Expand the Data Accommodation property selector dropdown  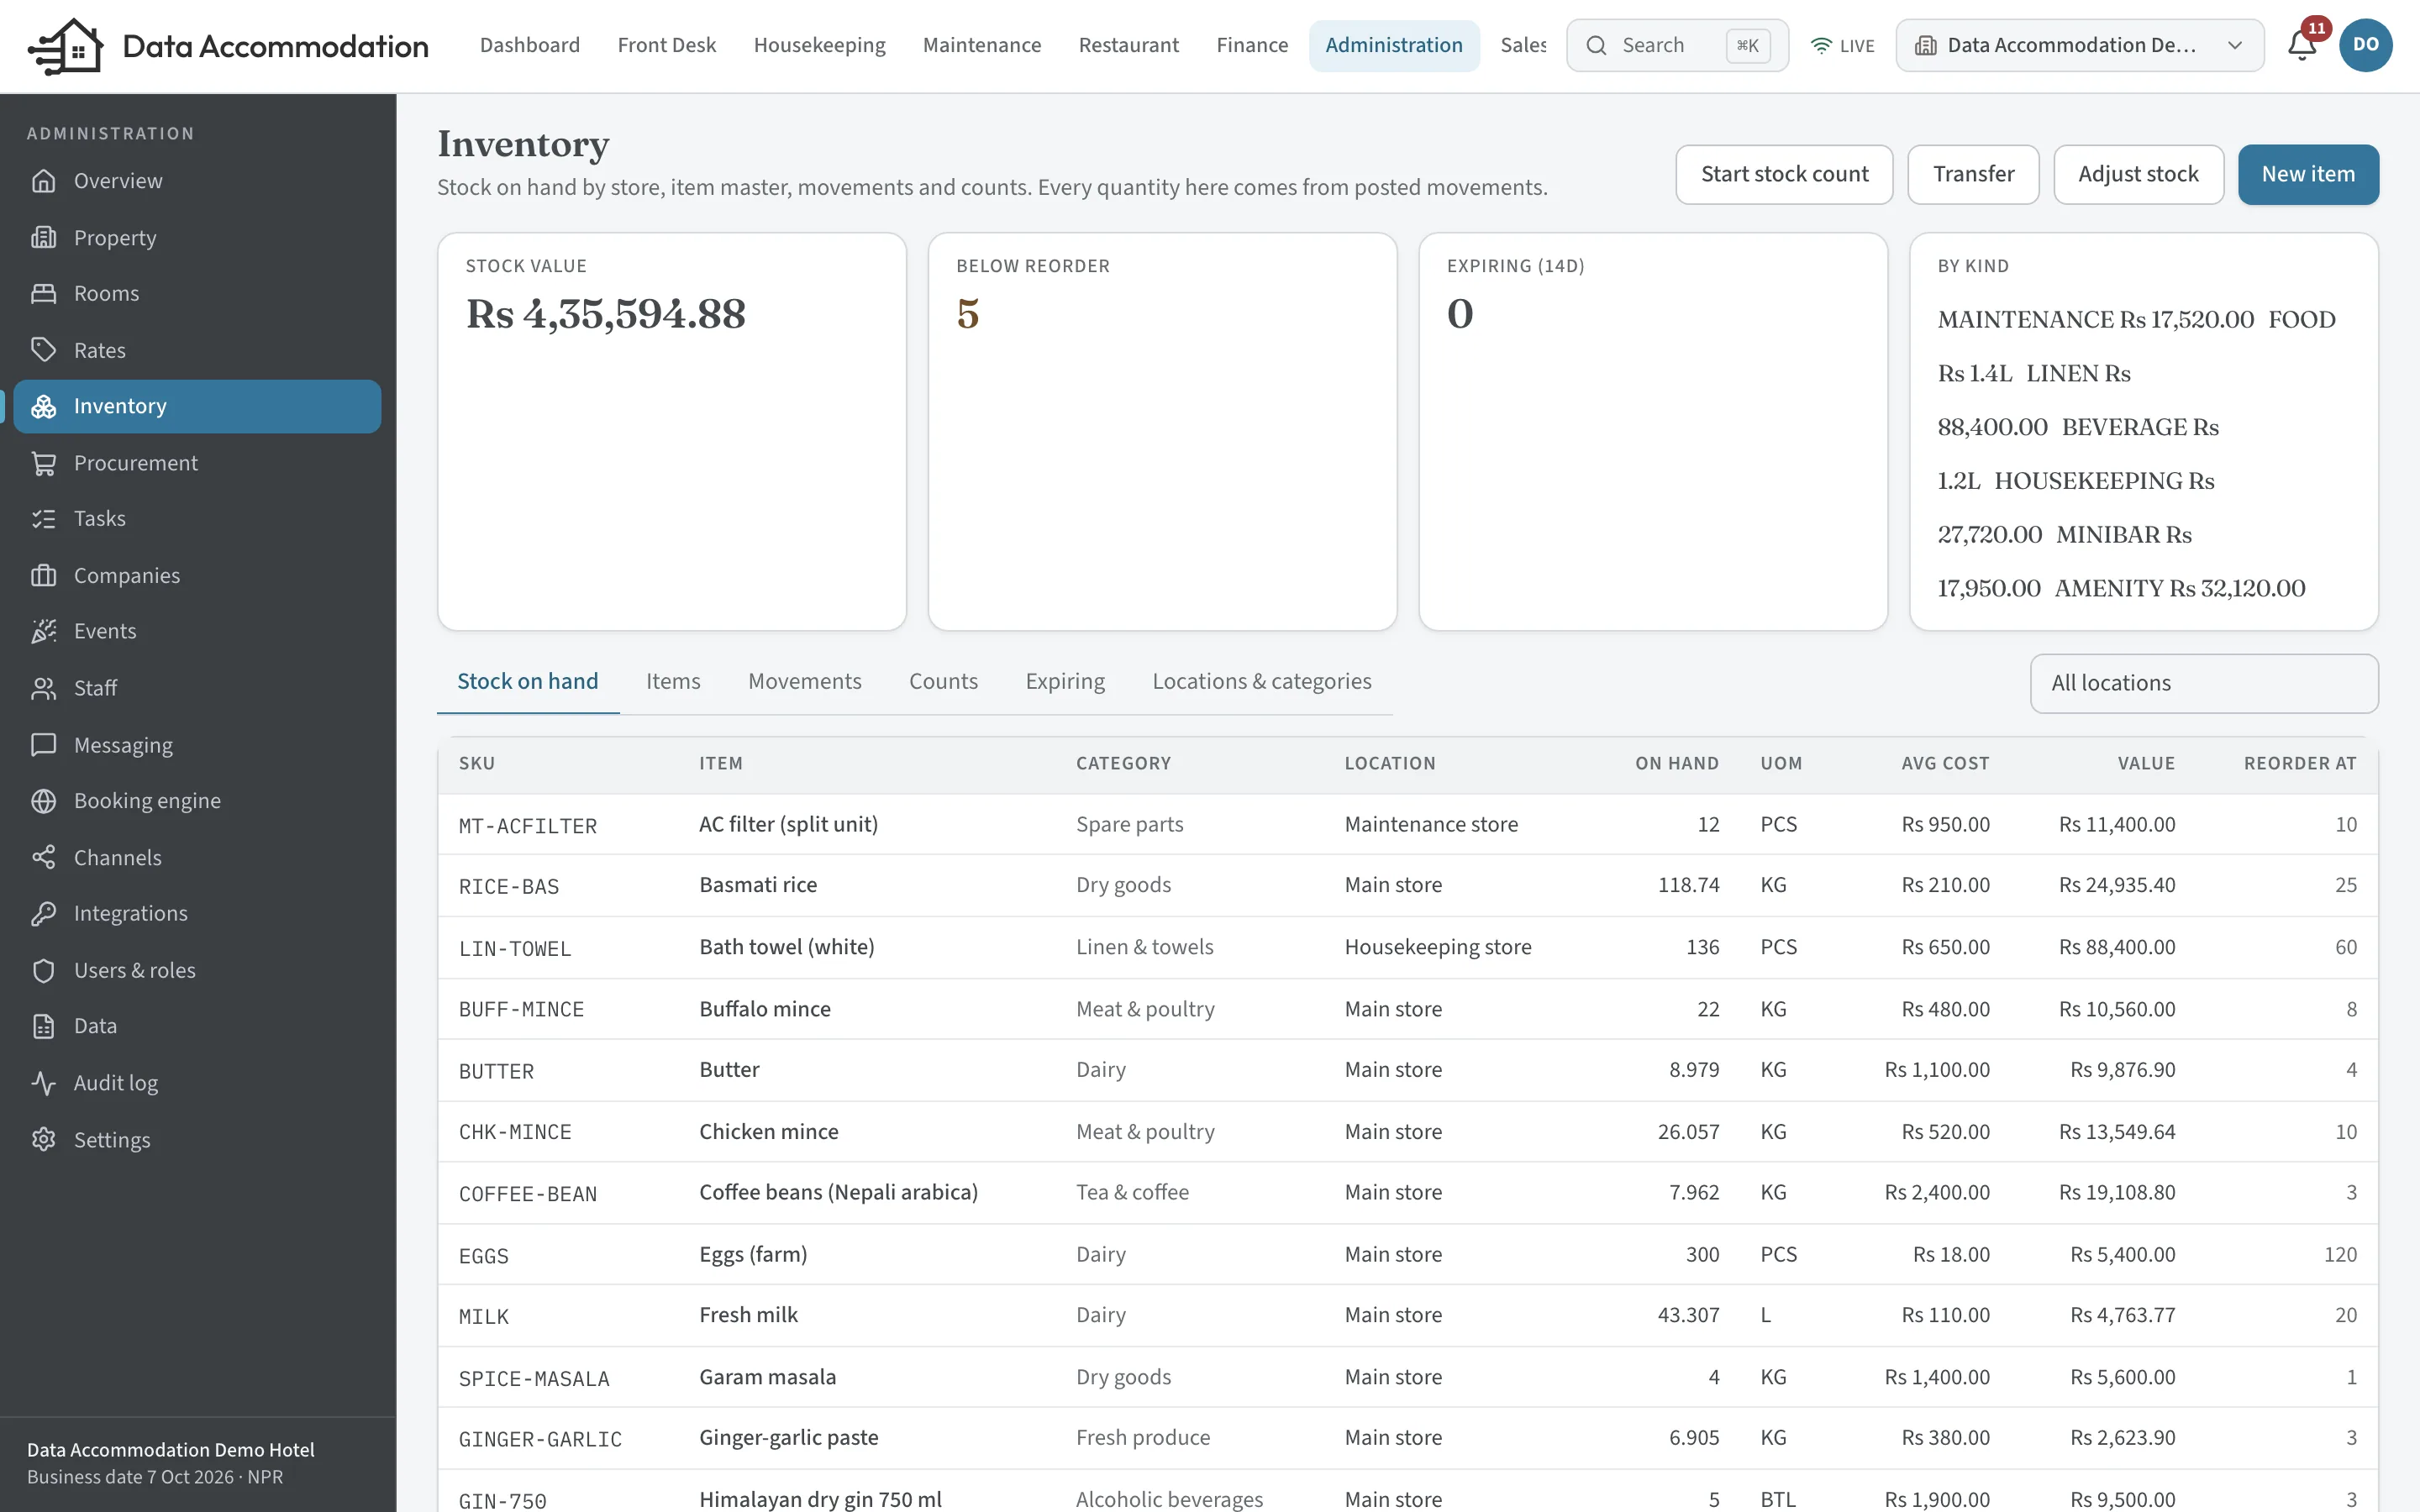[x=2079, y=45]
